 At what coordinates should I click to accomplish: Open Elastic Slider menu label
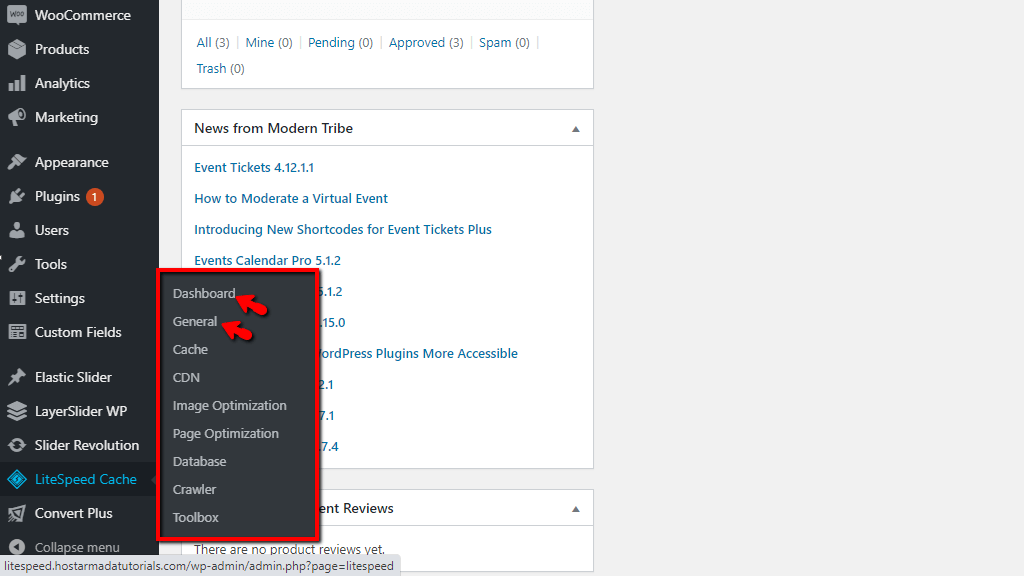click(x=73, y=377)
